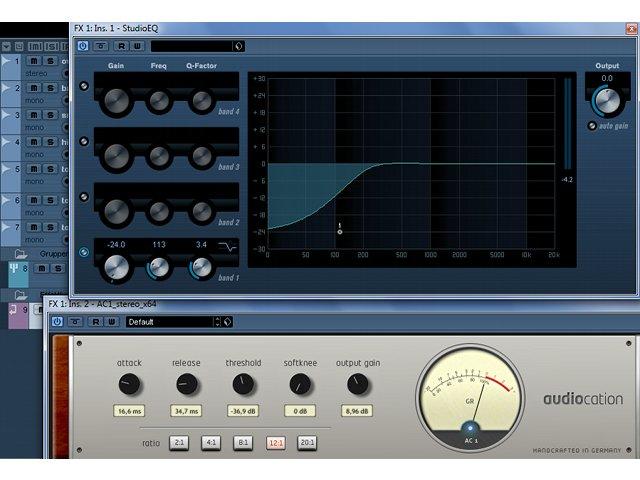The width and height of the screenshot is (640, 480).
Task: Enable Write automation in AC1 window
Action: click(x=111, y=322)
